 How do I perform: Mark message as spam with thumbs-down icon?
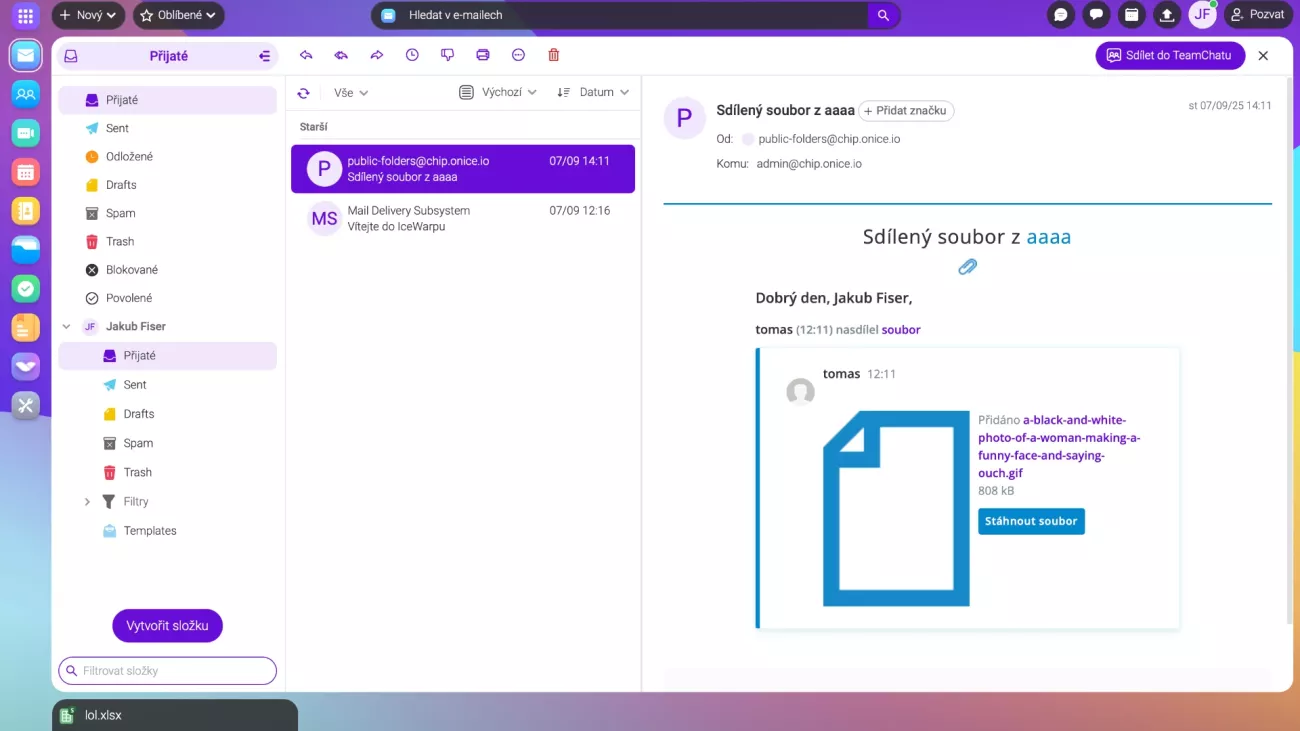[447, 56]
